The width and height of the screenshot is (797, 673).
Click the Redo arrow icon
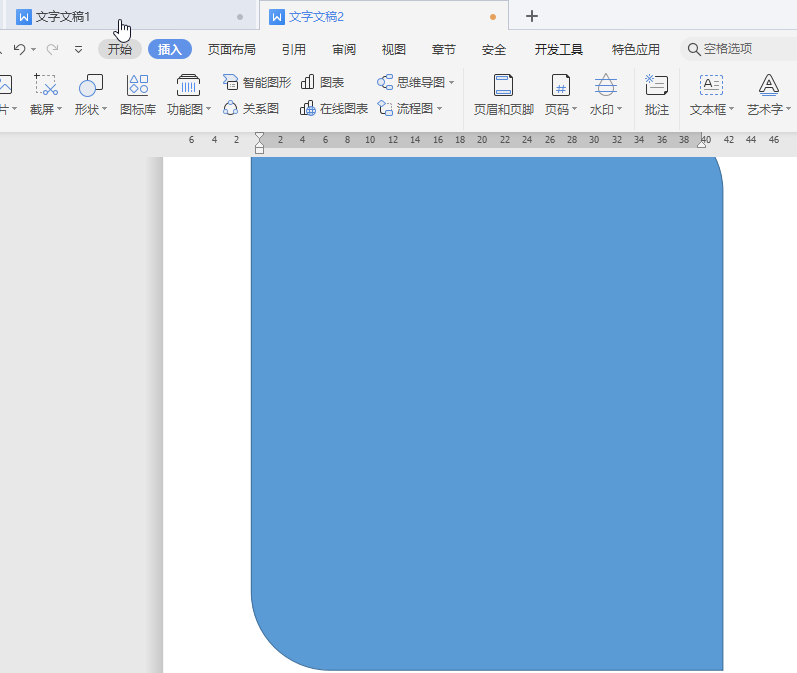coord(52,49)
